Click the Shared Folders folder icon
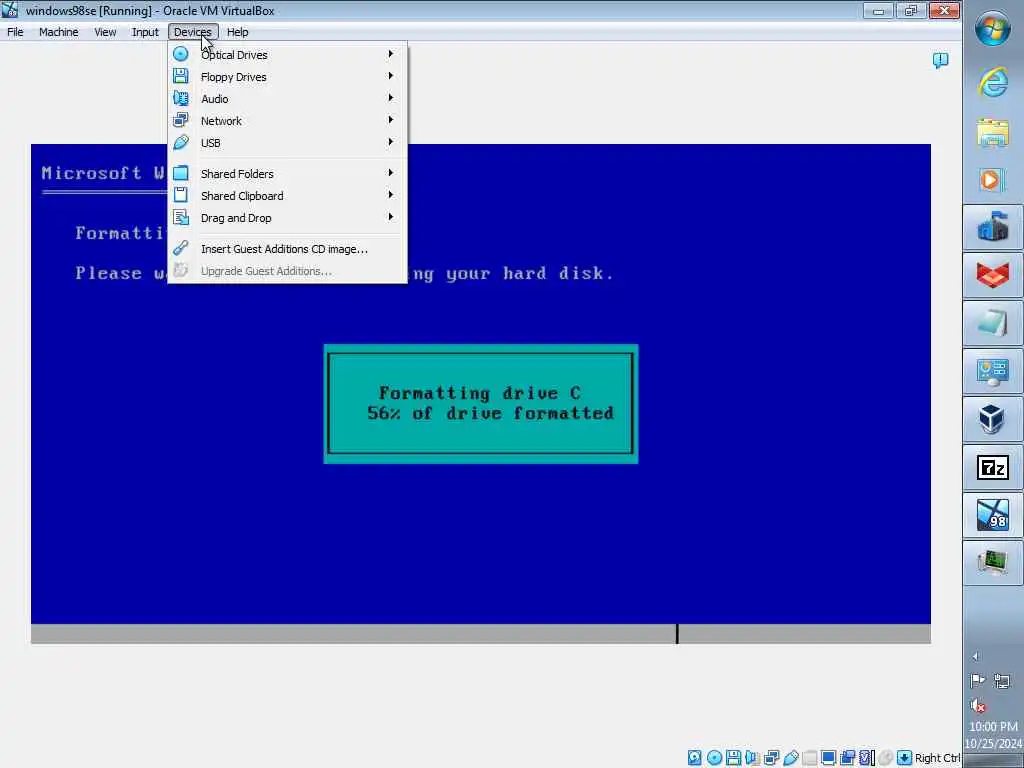Viewport: 1024px width, 768px height. pos(181,173)
